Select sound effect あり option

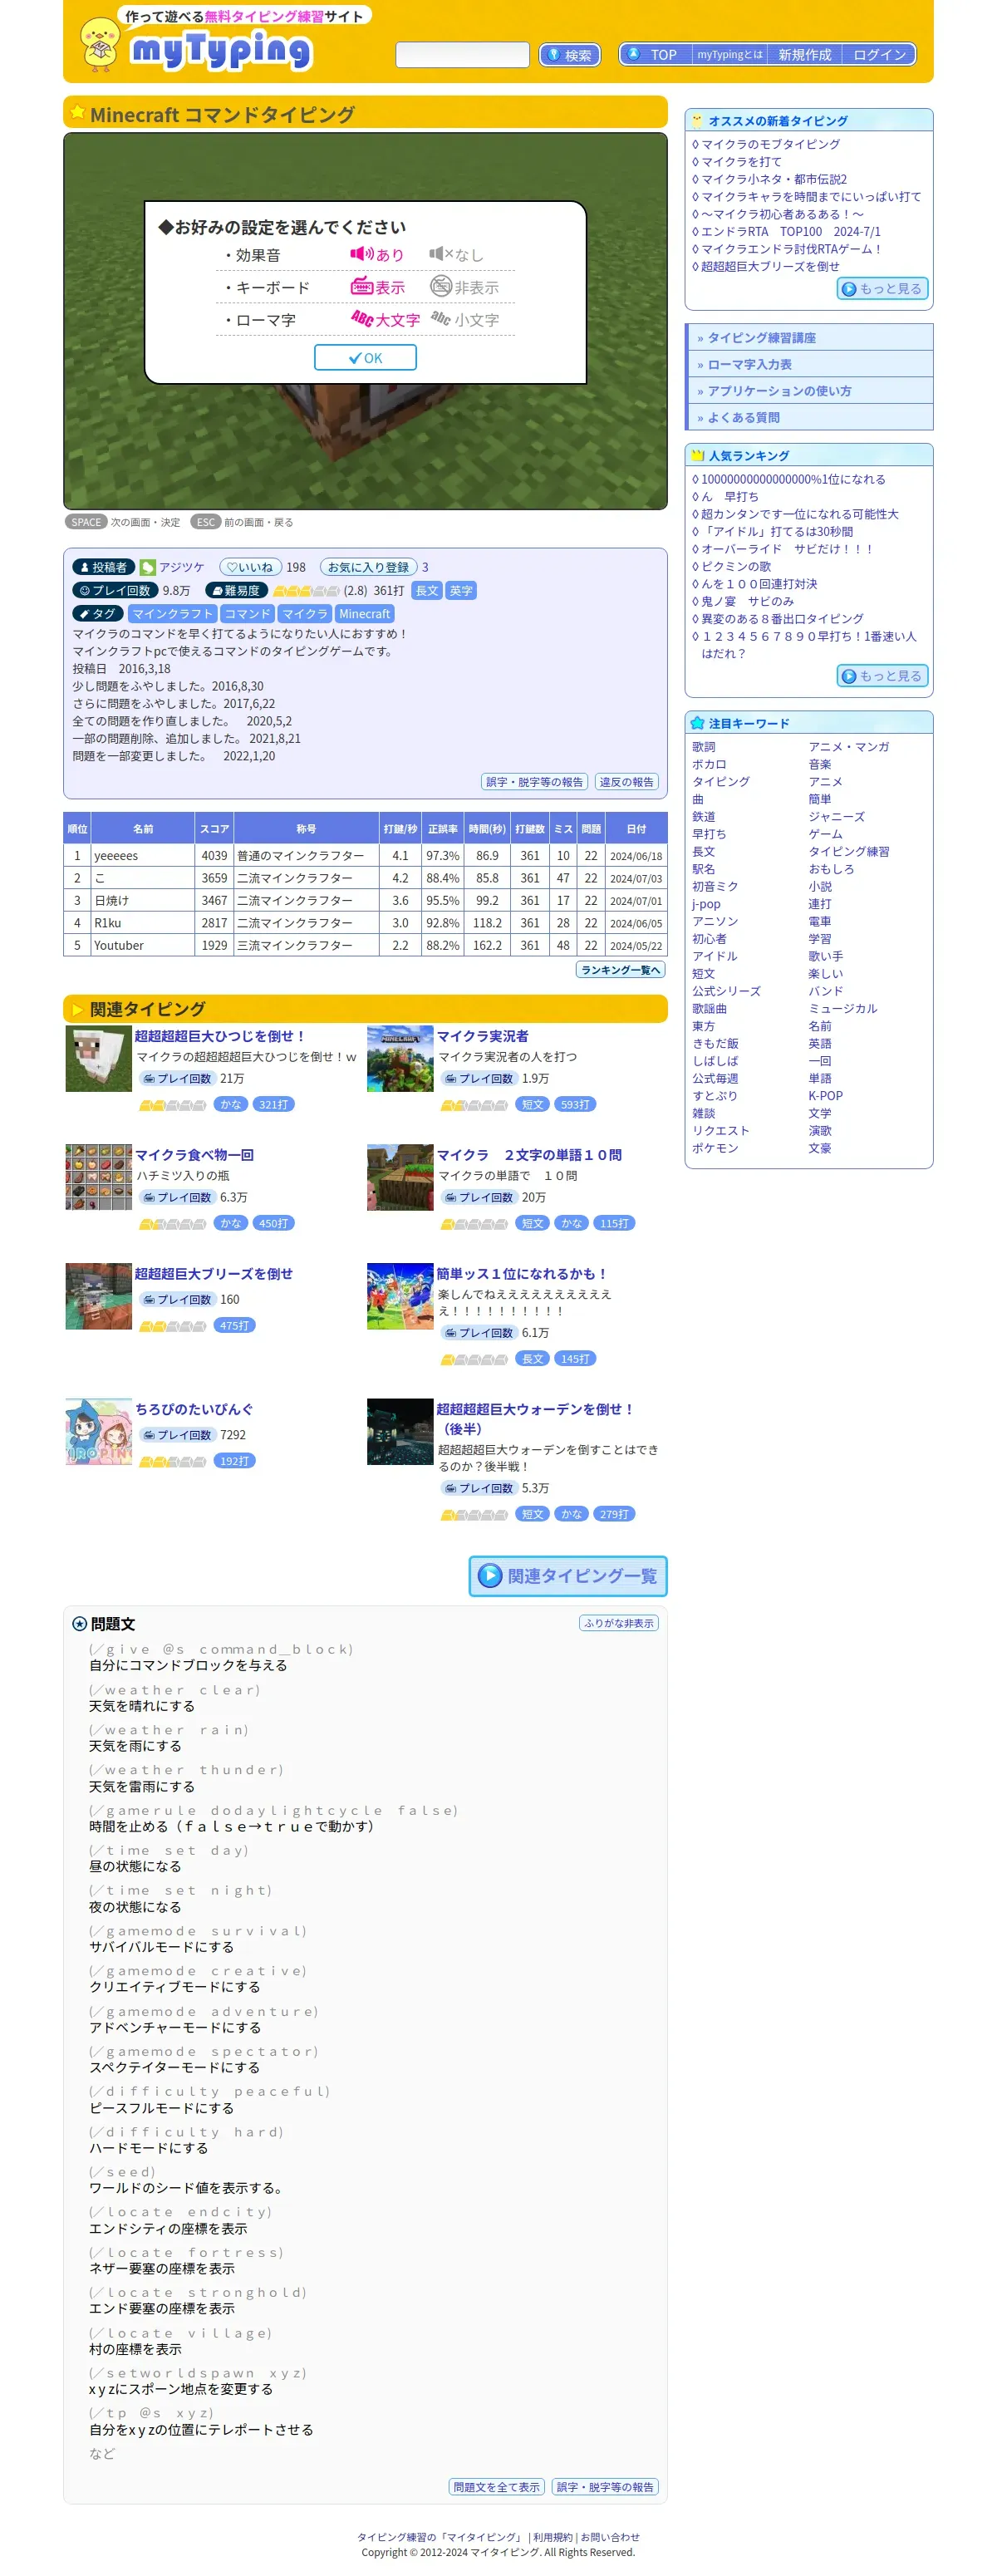point(377,254)
